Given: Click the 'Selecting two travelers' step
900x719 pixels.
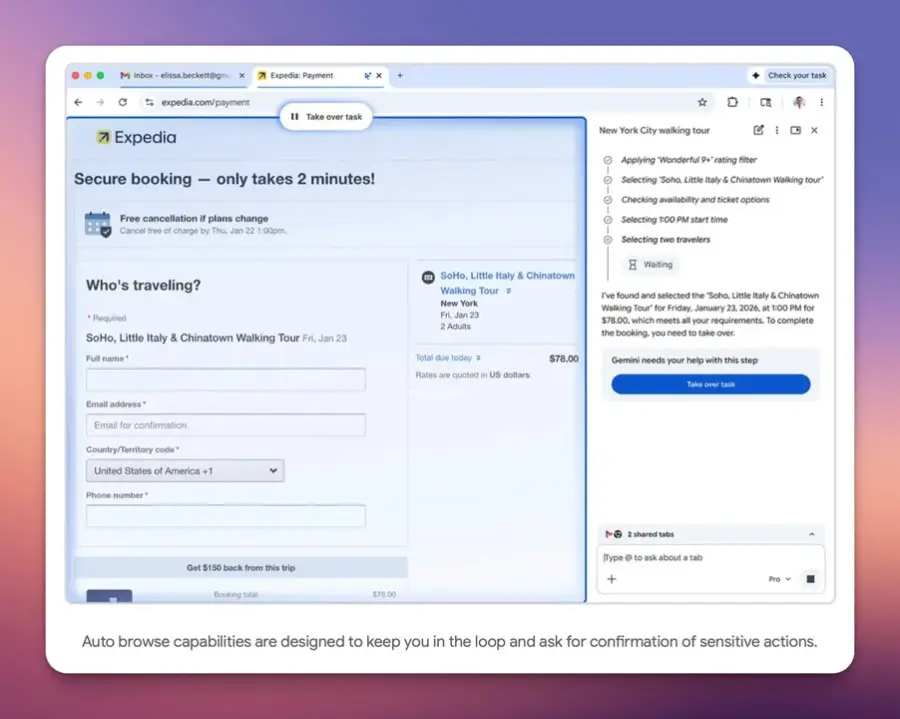Looking at the screenshot, I should tap(665, 239).
